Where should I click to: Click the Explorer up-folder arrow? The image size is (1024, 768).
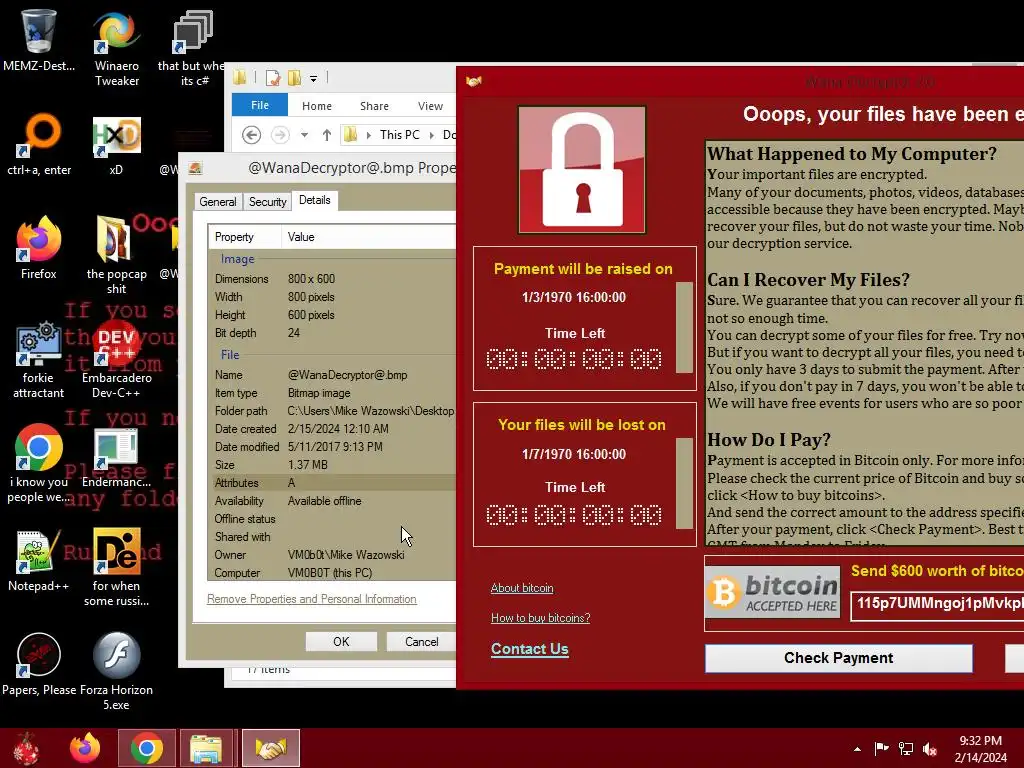pos(327,135)
